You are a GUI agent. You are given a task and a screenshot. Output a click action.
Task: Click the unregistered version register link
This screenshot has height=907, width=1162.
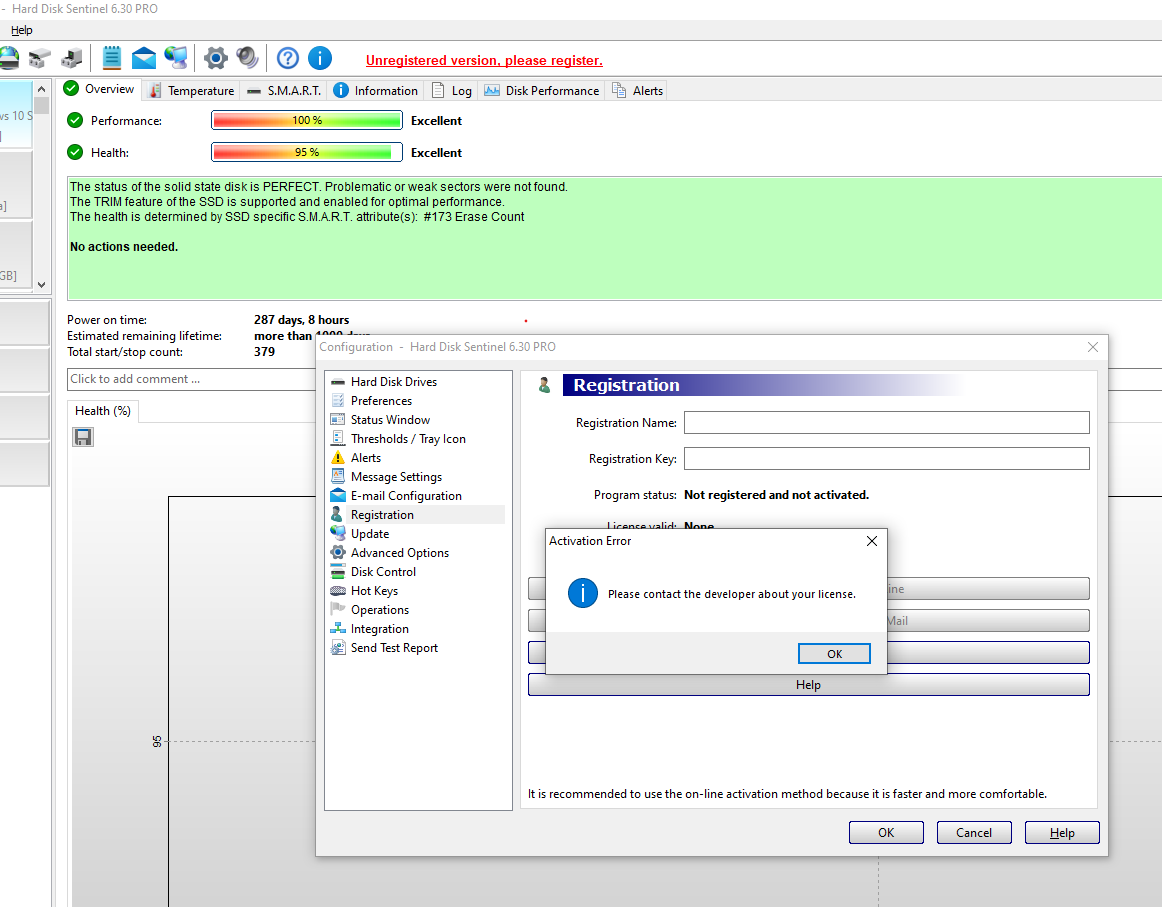point(484,61)
